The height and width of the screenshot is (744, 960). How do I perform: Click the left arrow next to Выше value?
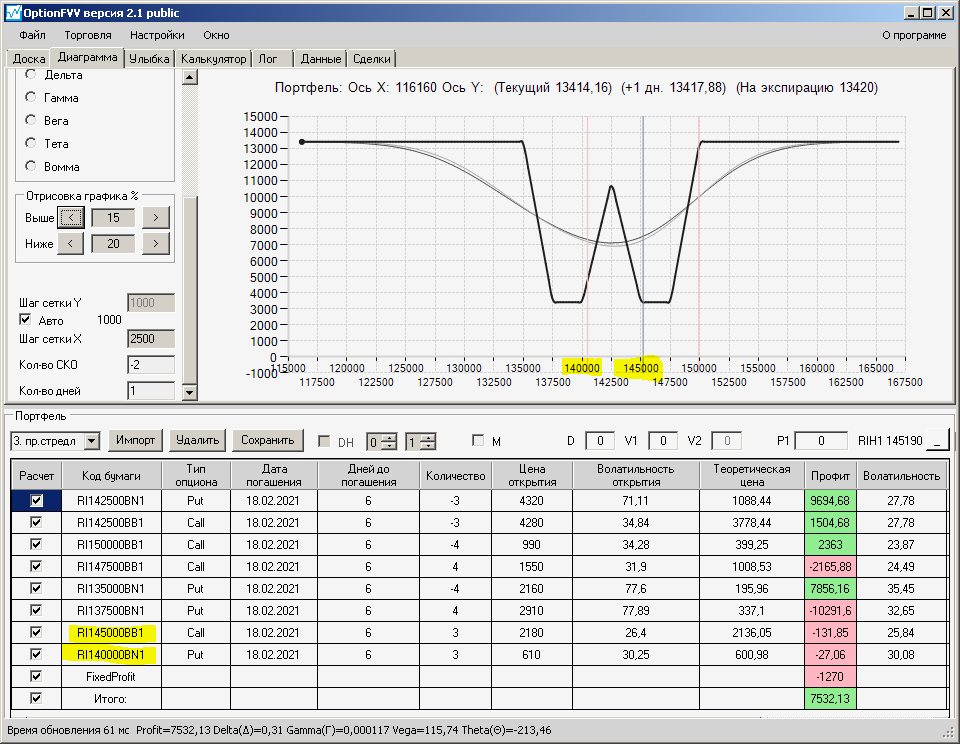pos(70,217)
